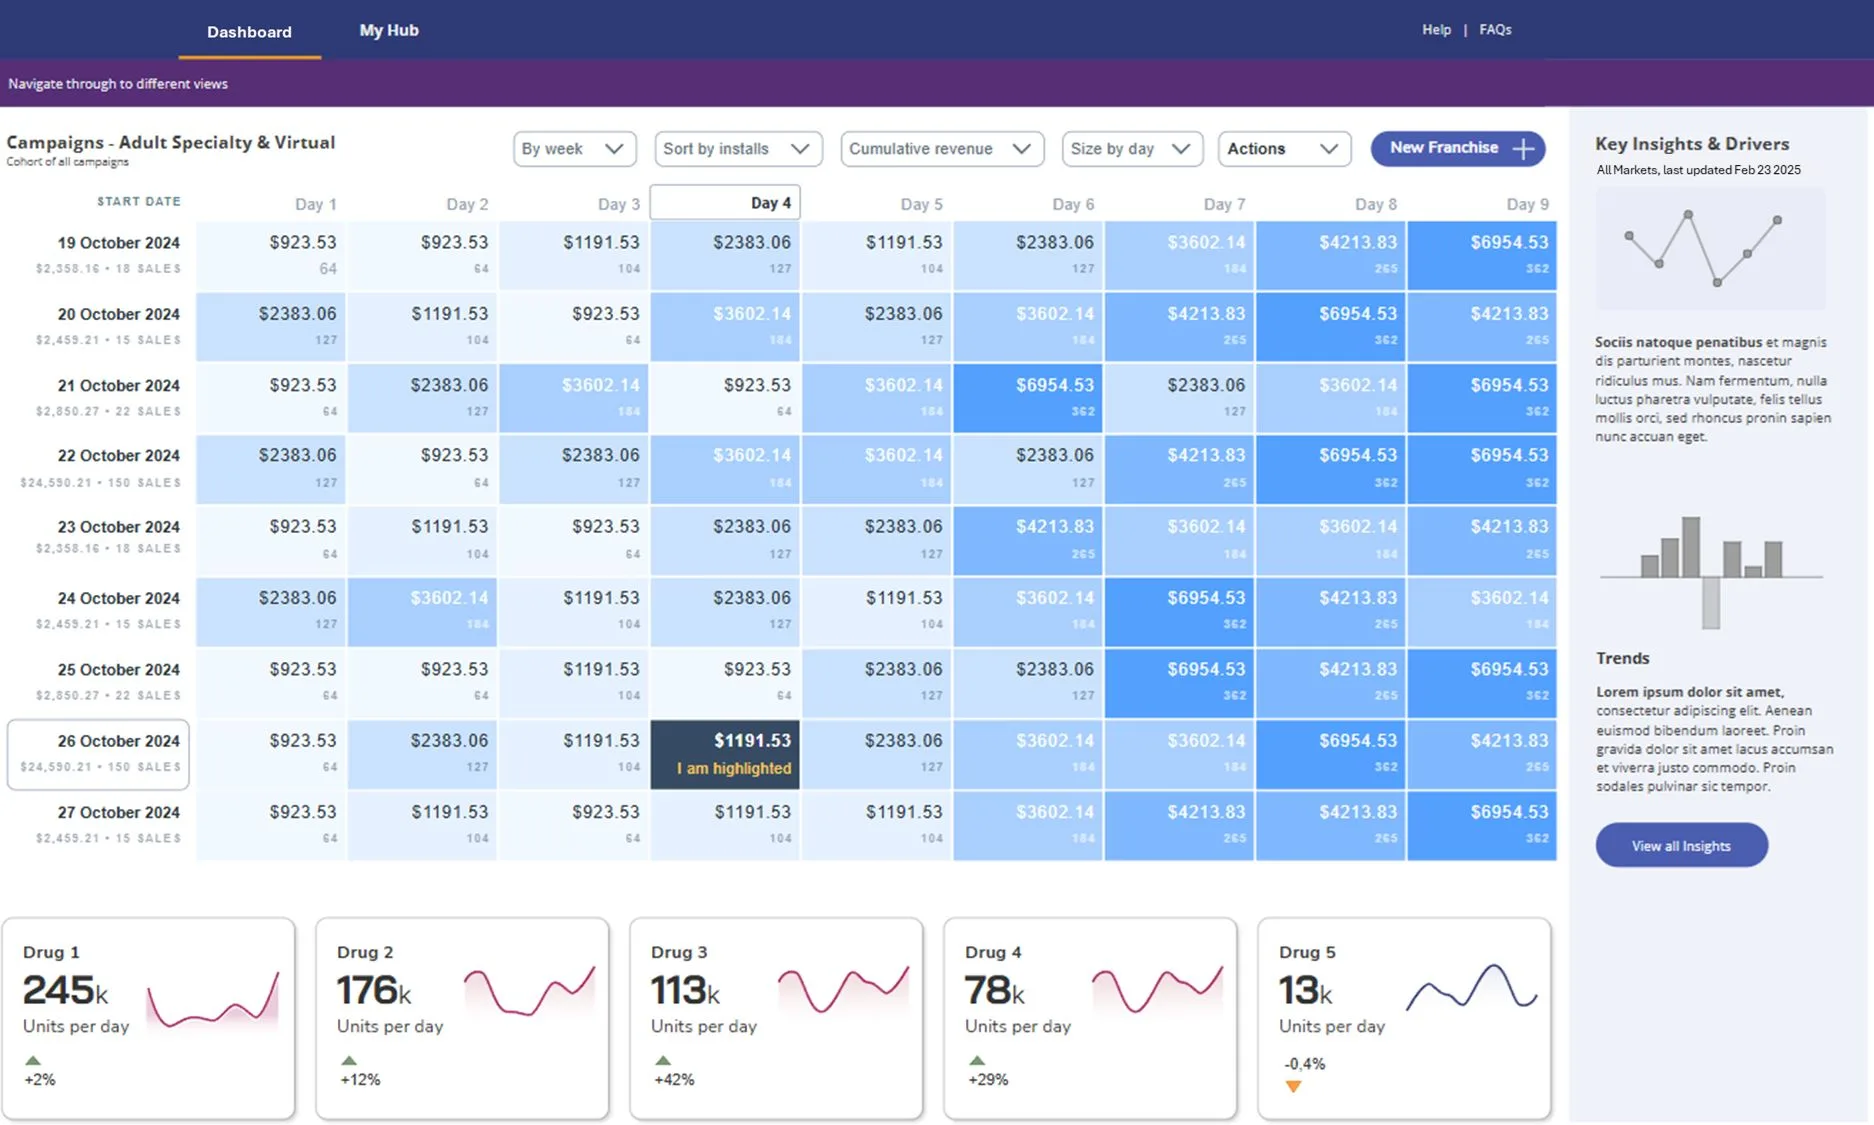Click the 24 October Day 2 cell $3602.14

tap(422, 611)
